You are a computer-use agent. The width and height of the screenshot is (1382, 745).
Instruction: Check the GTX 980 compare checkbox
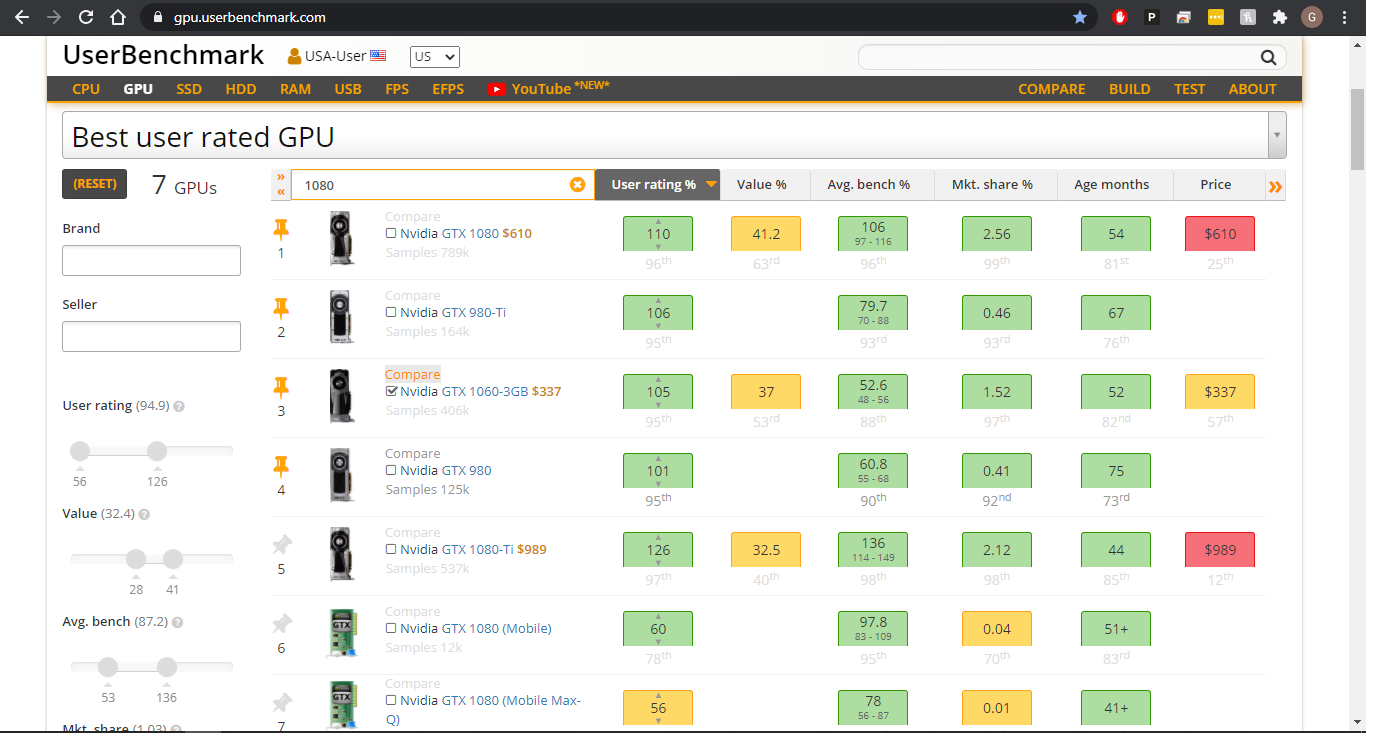click(391, 471)
